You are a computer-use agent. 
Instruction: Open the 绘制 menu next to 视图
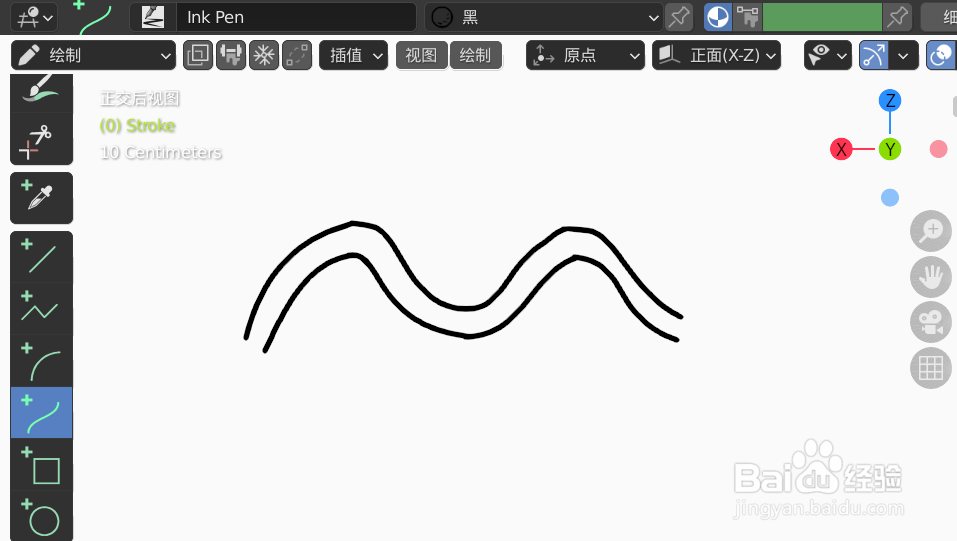click(x=475, y=56)
